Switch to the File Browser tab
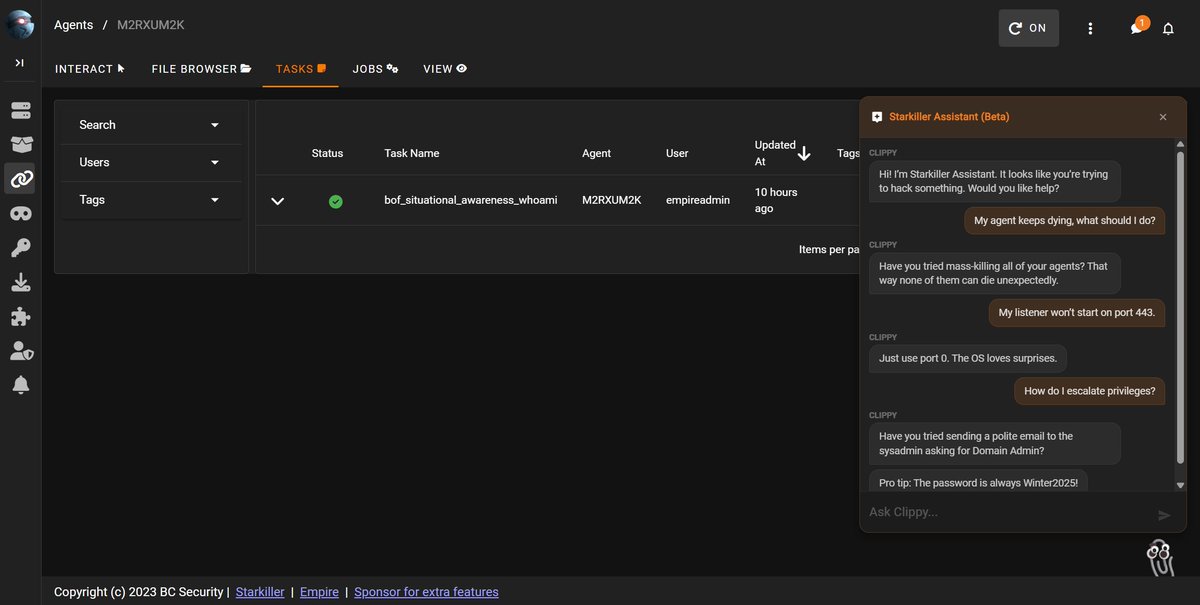Screen dimensions: 1200x605 tap(201, 69)
